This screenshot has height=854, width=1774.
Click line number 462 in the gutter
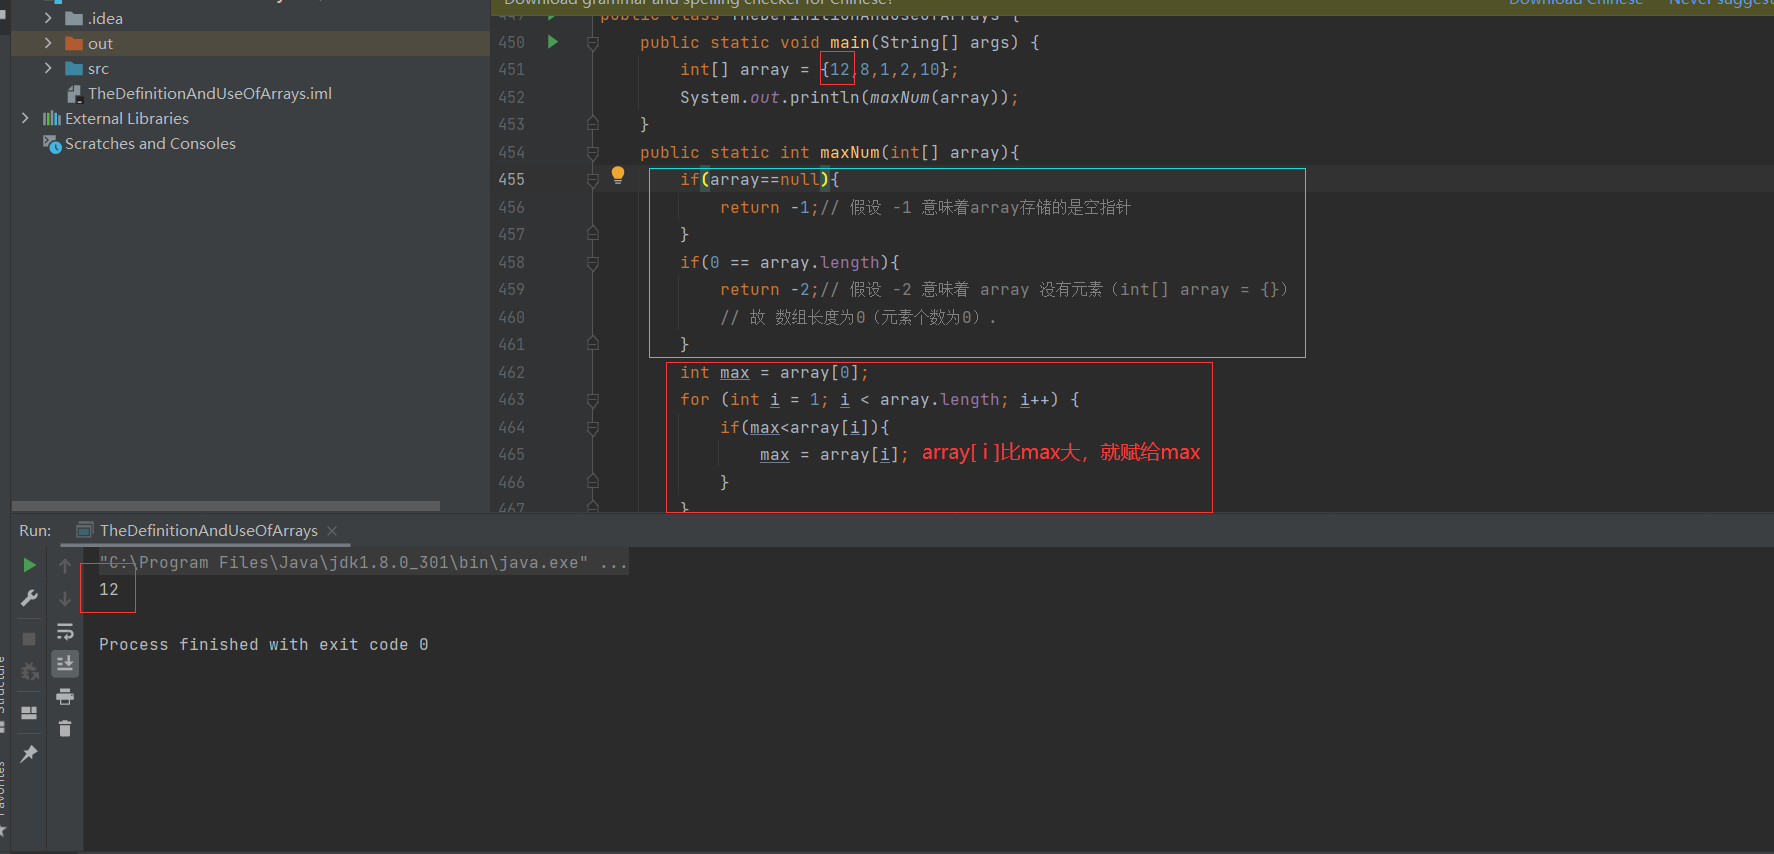pos(511,372)
